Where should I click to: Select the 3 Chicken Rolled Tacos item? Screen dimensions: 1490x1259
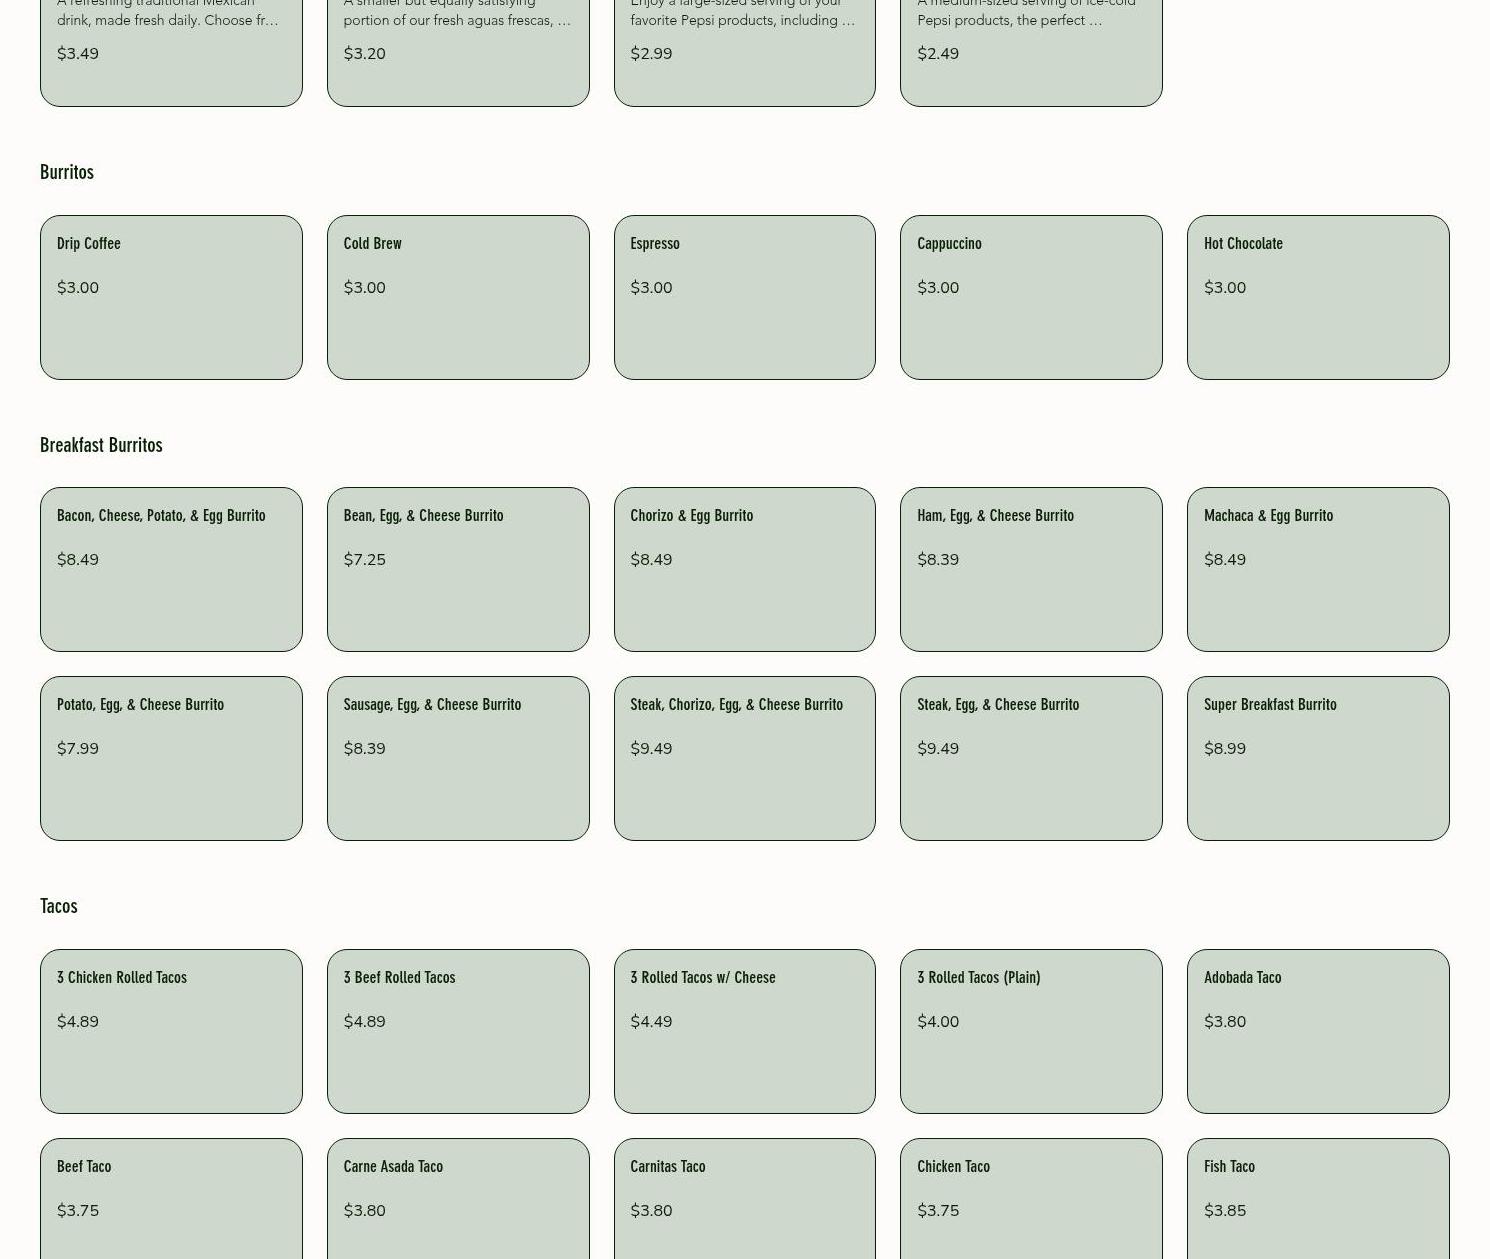(x=171, y=1031)
